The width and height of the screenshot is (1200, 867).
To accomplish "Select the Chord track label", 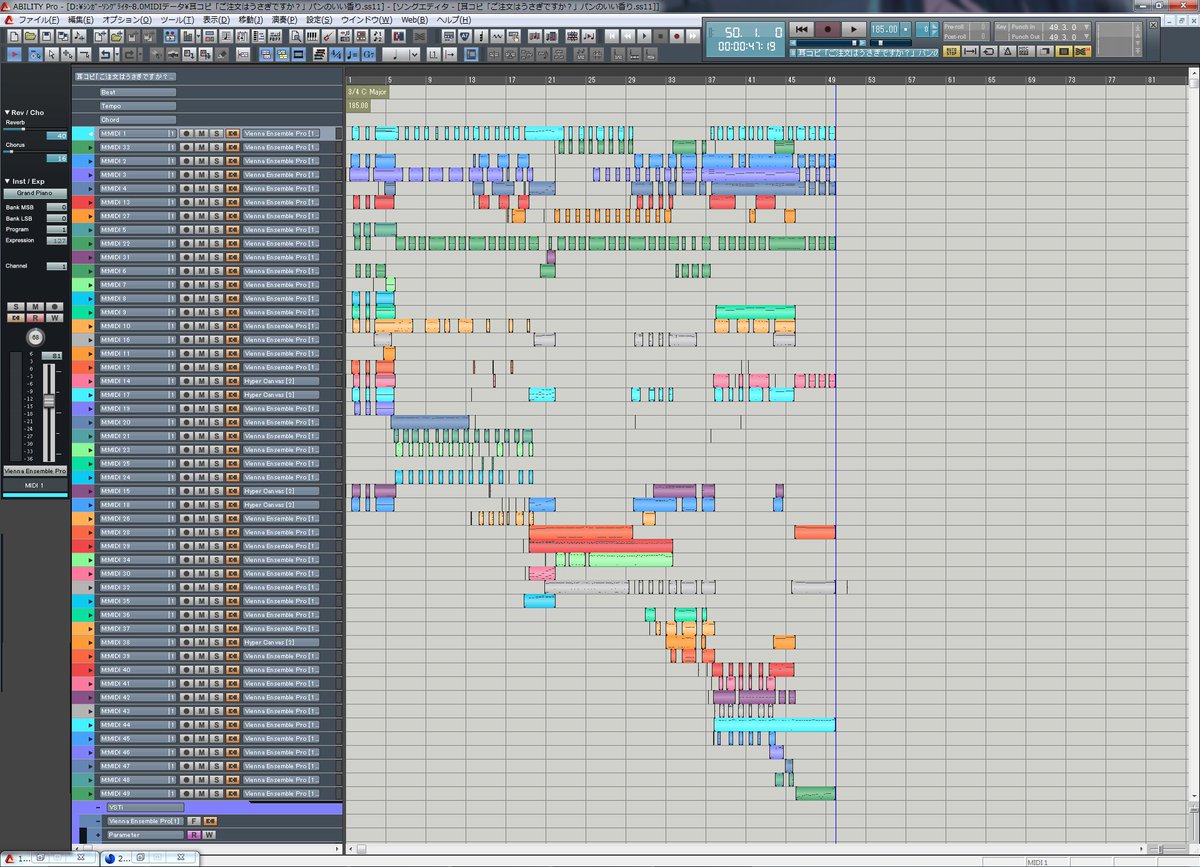I will click(x=138, y=119).
